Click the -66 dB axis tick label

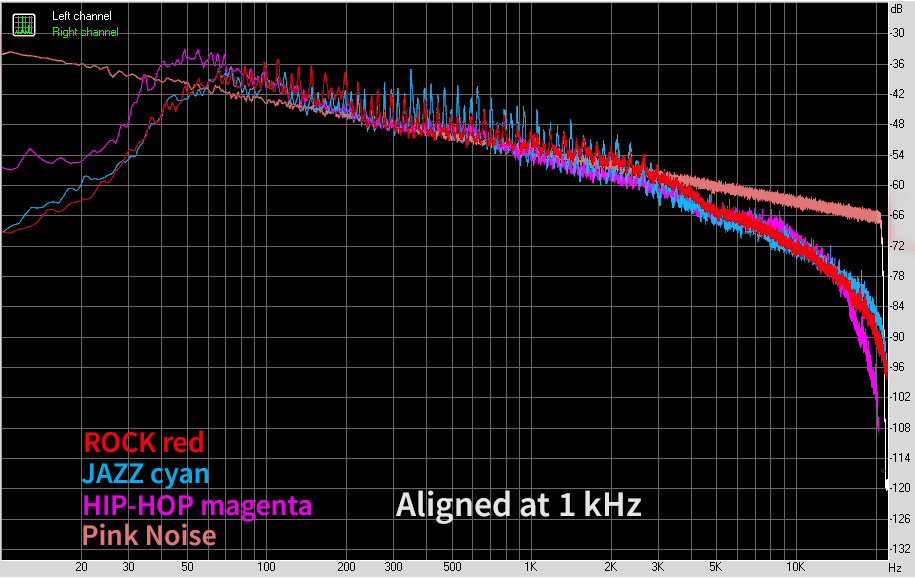(x=897, y=215)
